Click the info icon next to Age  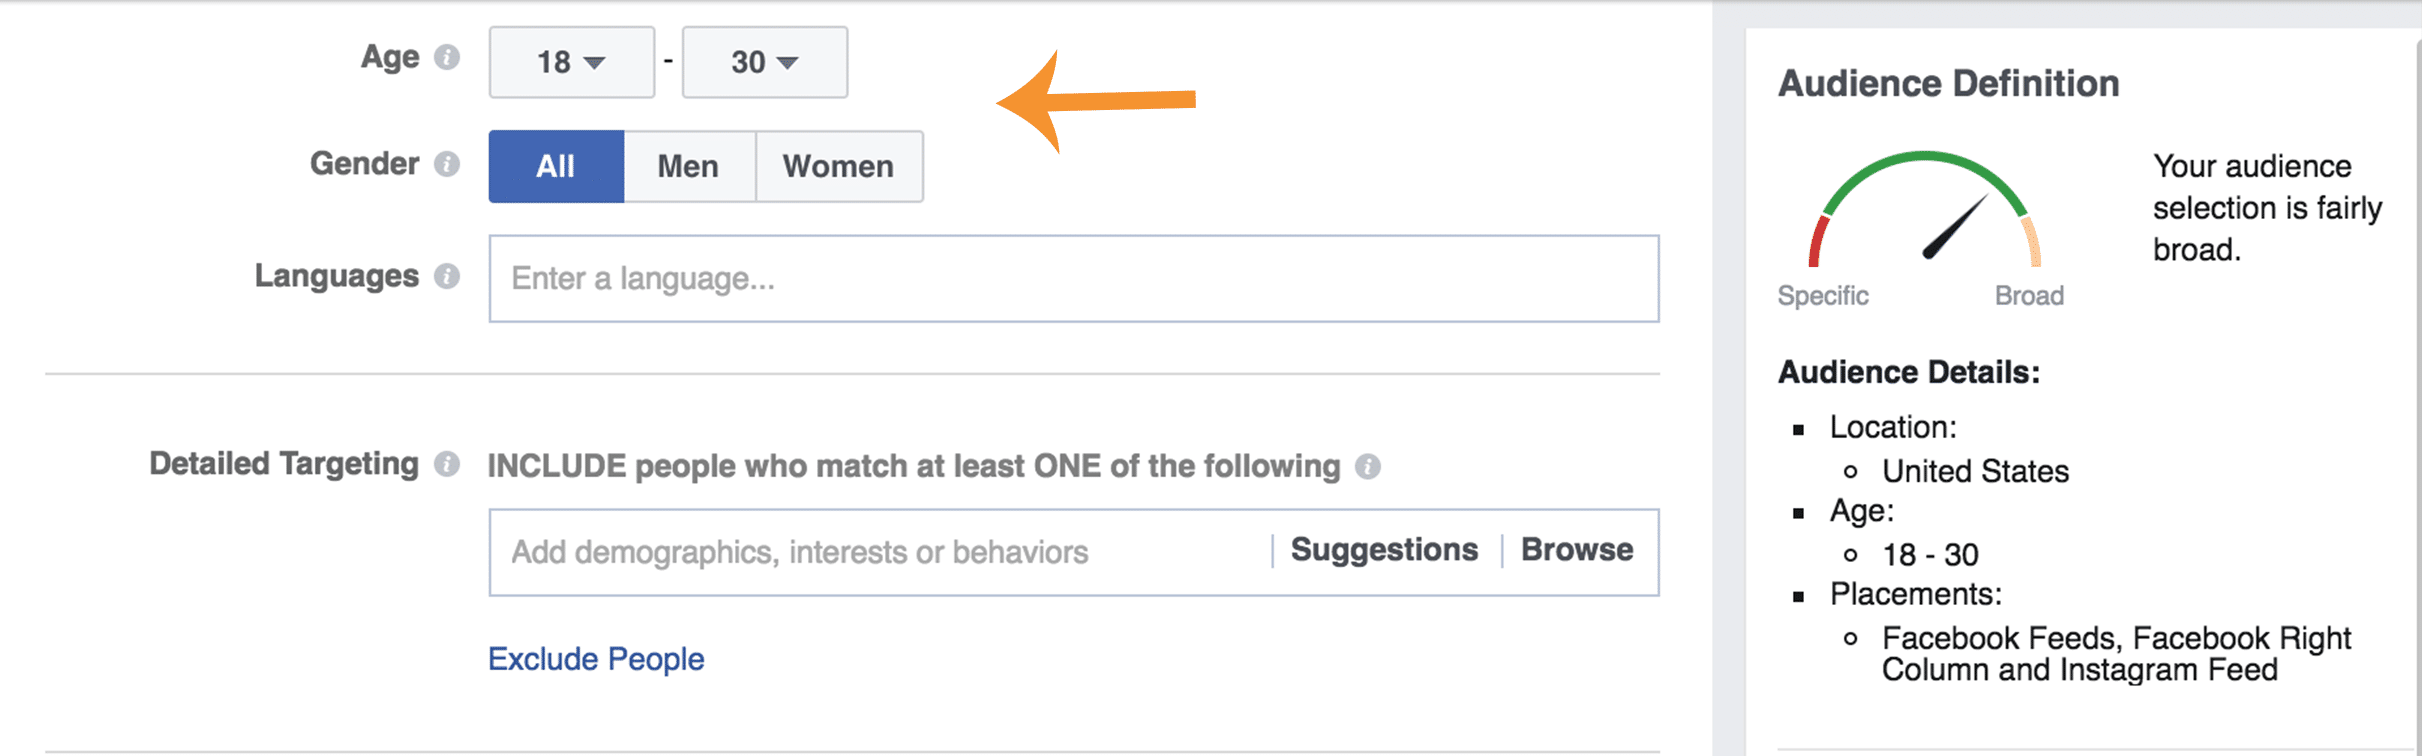point(447,58)
